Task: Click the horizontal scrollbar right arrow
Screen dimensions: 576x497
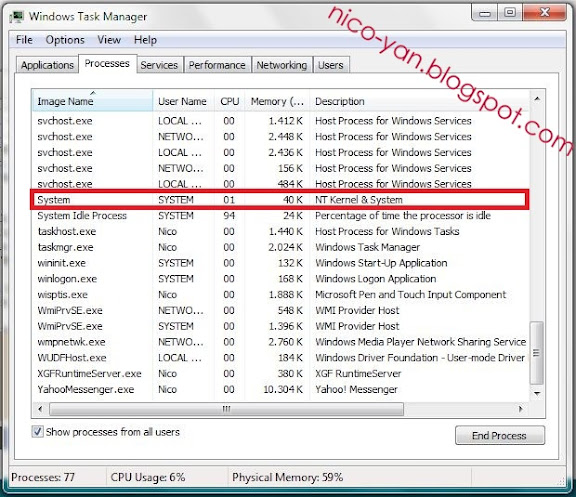Action: (520, 408)
